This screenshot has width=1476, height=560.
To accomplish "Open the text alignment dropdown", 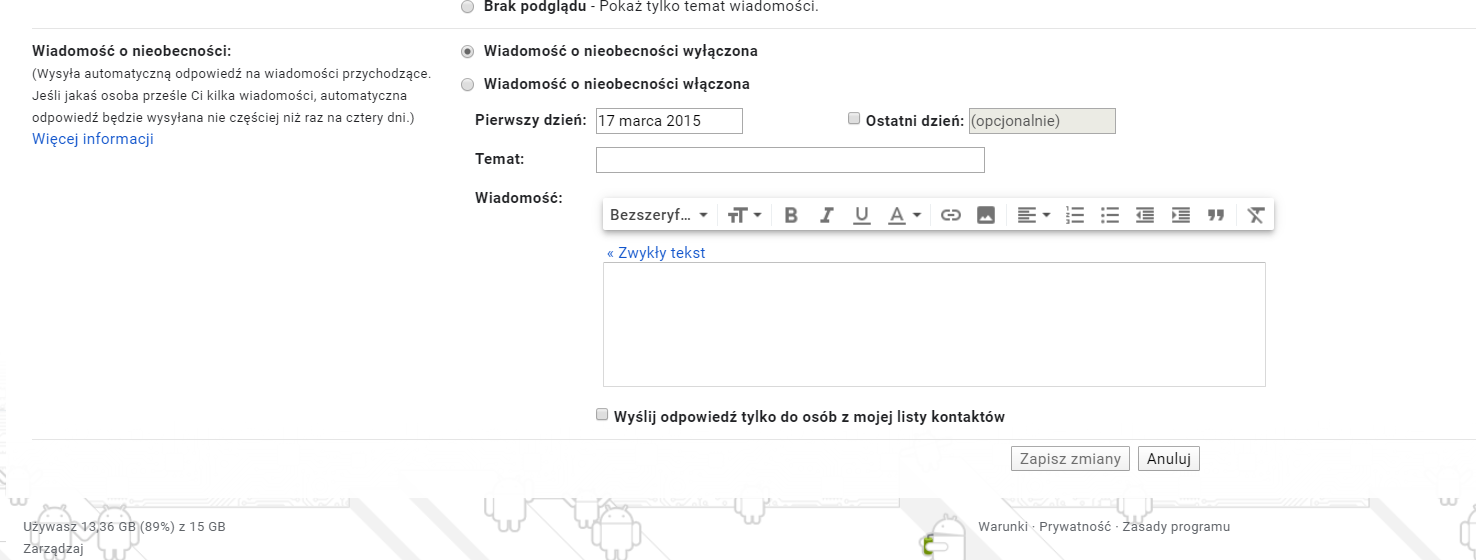I will coord(1033,215).
